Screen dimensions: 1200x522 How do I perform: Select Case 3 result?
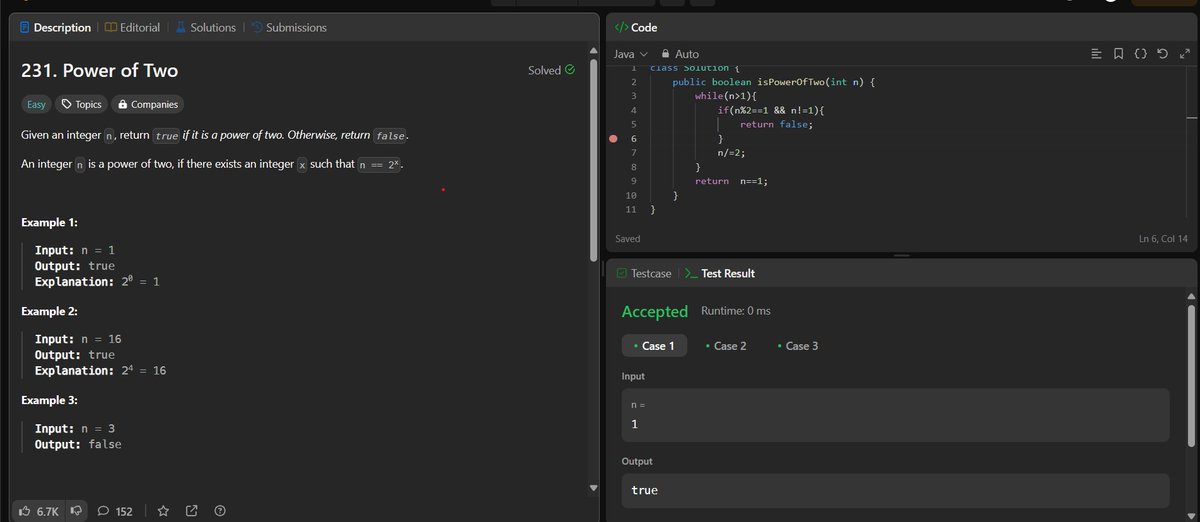(798, 346)
